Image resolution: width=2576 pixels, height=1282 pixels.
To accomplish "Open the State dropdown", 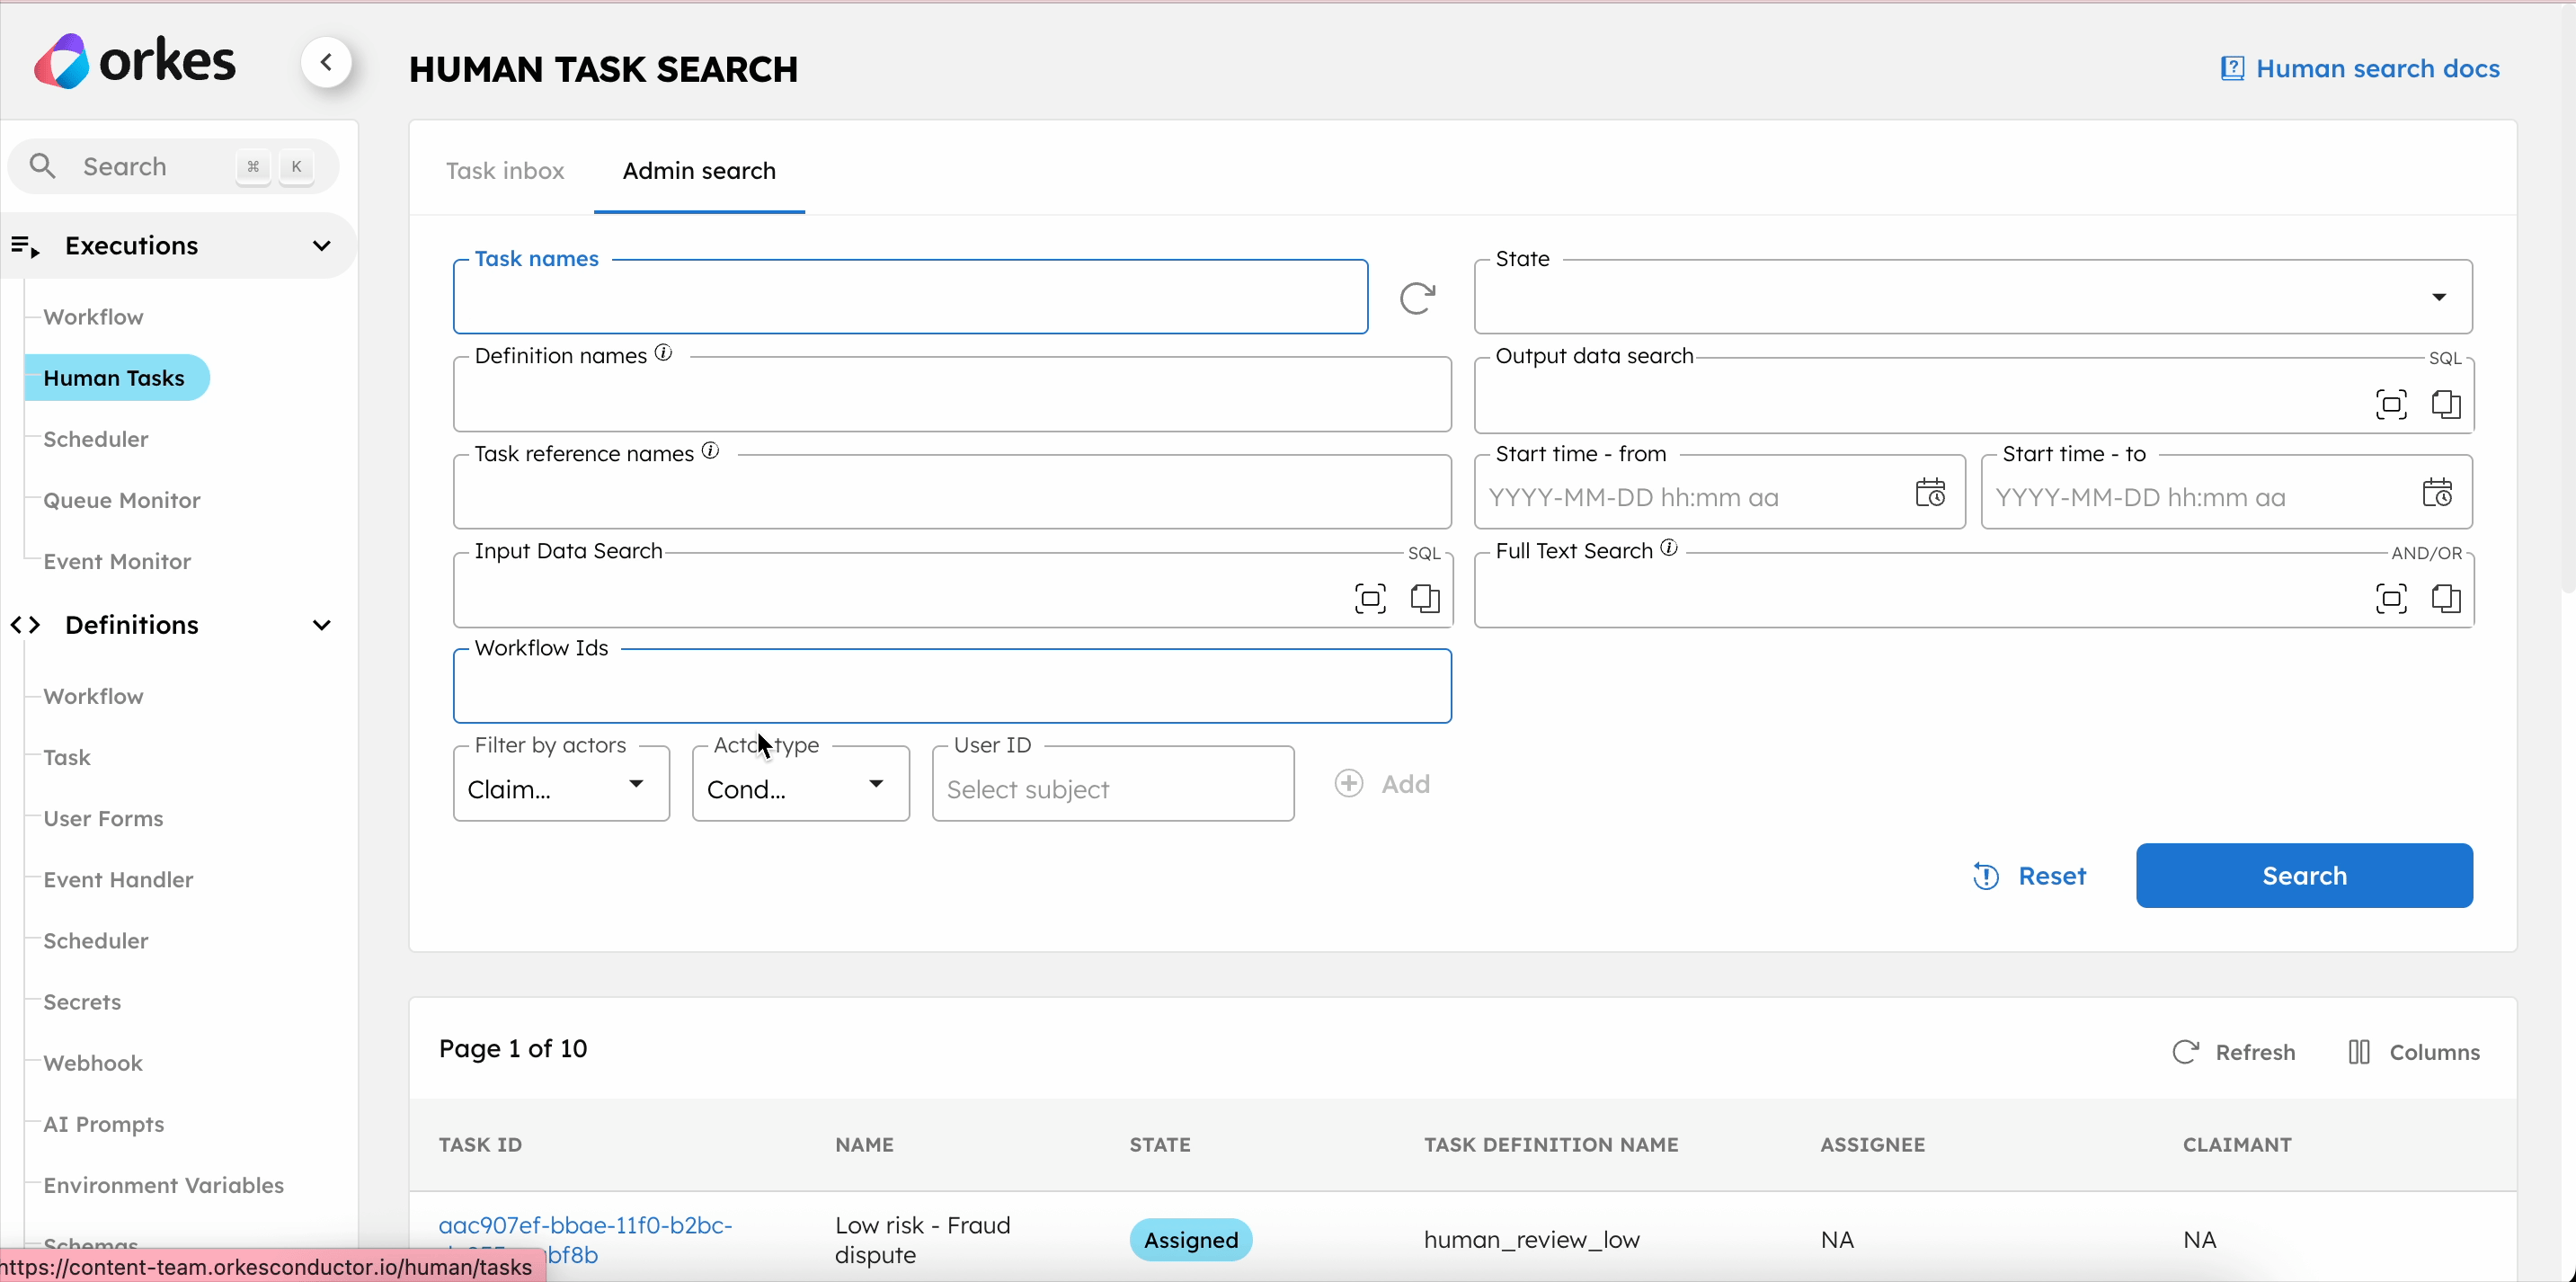I will [x=2439, y=297].
